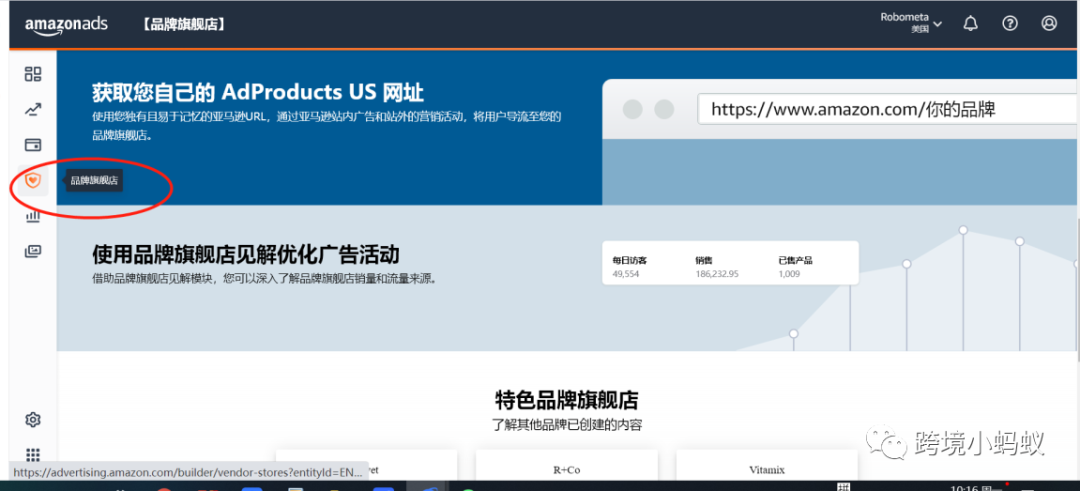The height and width of the screenshot is (491, 1080).
Task: Click the amazonads logo
Action: 67,24
